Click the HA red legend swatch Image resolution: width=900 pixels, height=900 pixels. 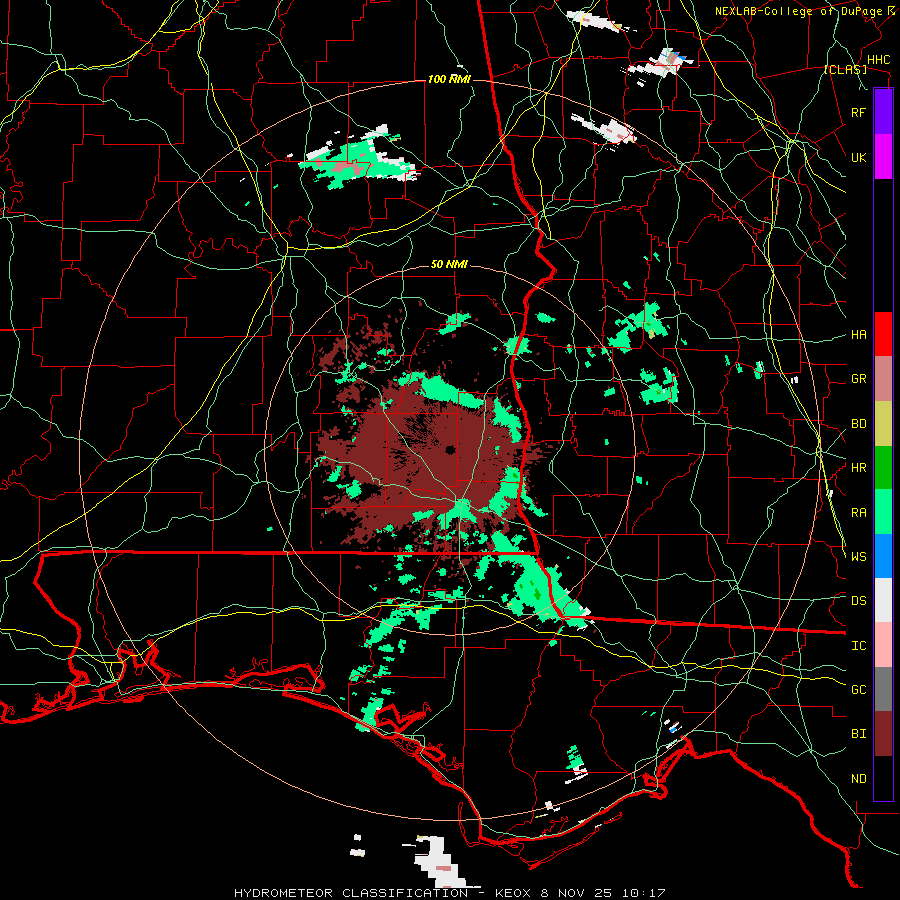pyautogui.click(x=883, y=334)
